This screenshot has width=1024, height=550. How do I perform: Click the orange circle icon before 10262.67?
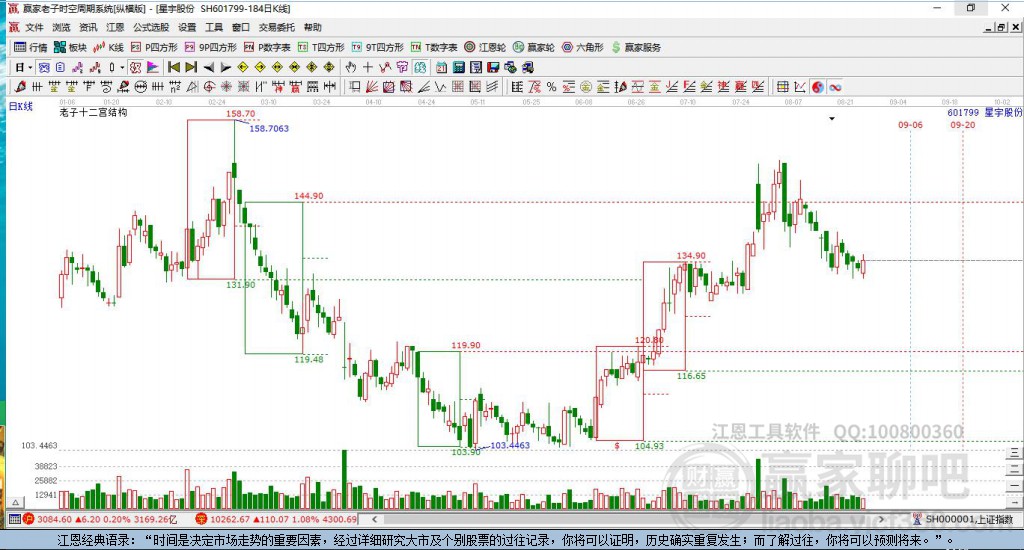tap(201, 519)
